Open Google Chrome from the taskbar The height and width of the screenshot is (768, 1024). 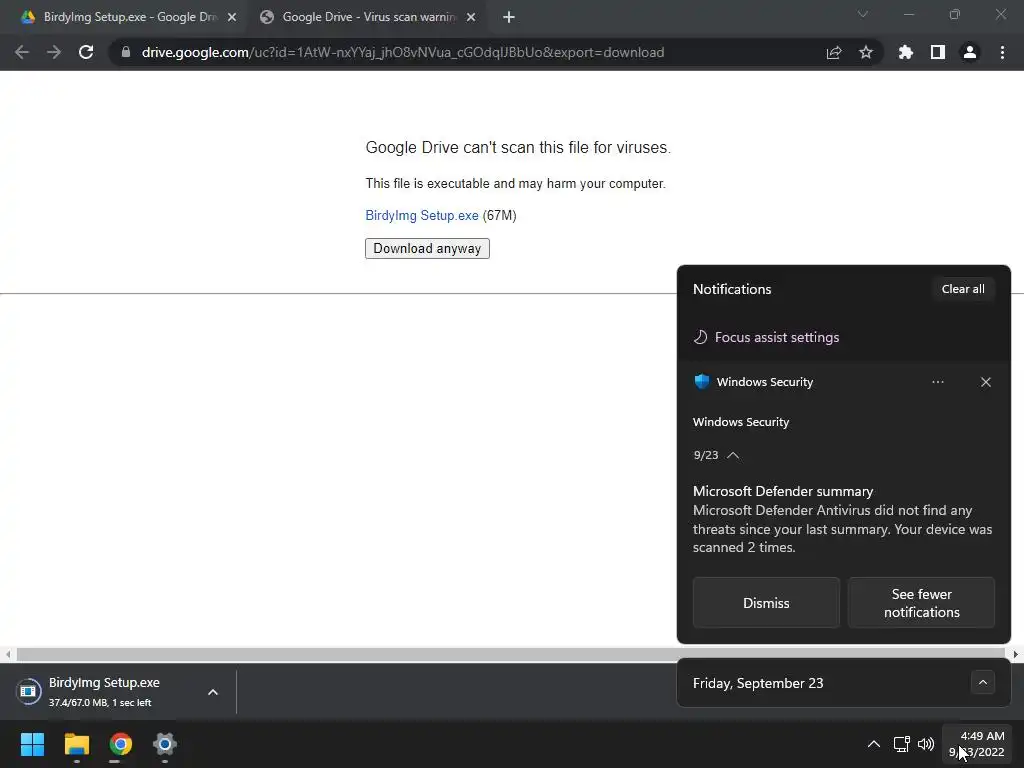click(x=121, y=744)
